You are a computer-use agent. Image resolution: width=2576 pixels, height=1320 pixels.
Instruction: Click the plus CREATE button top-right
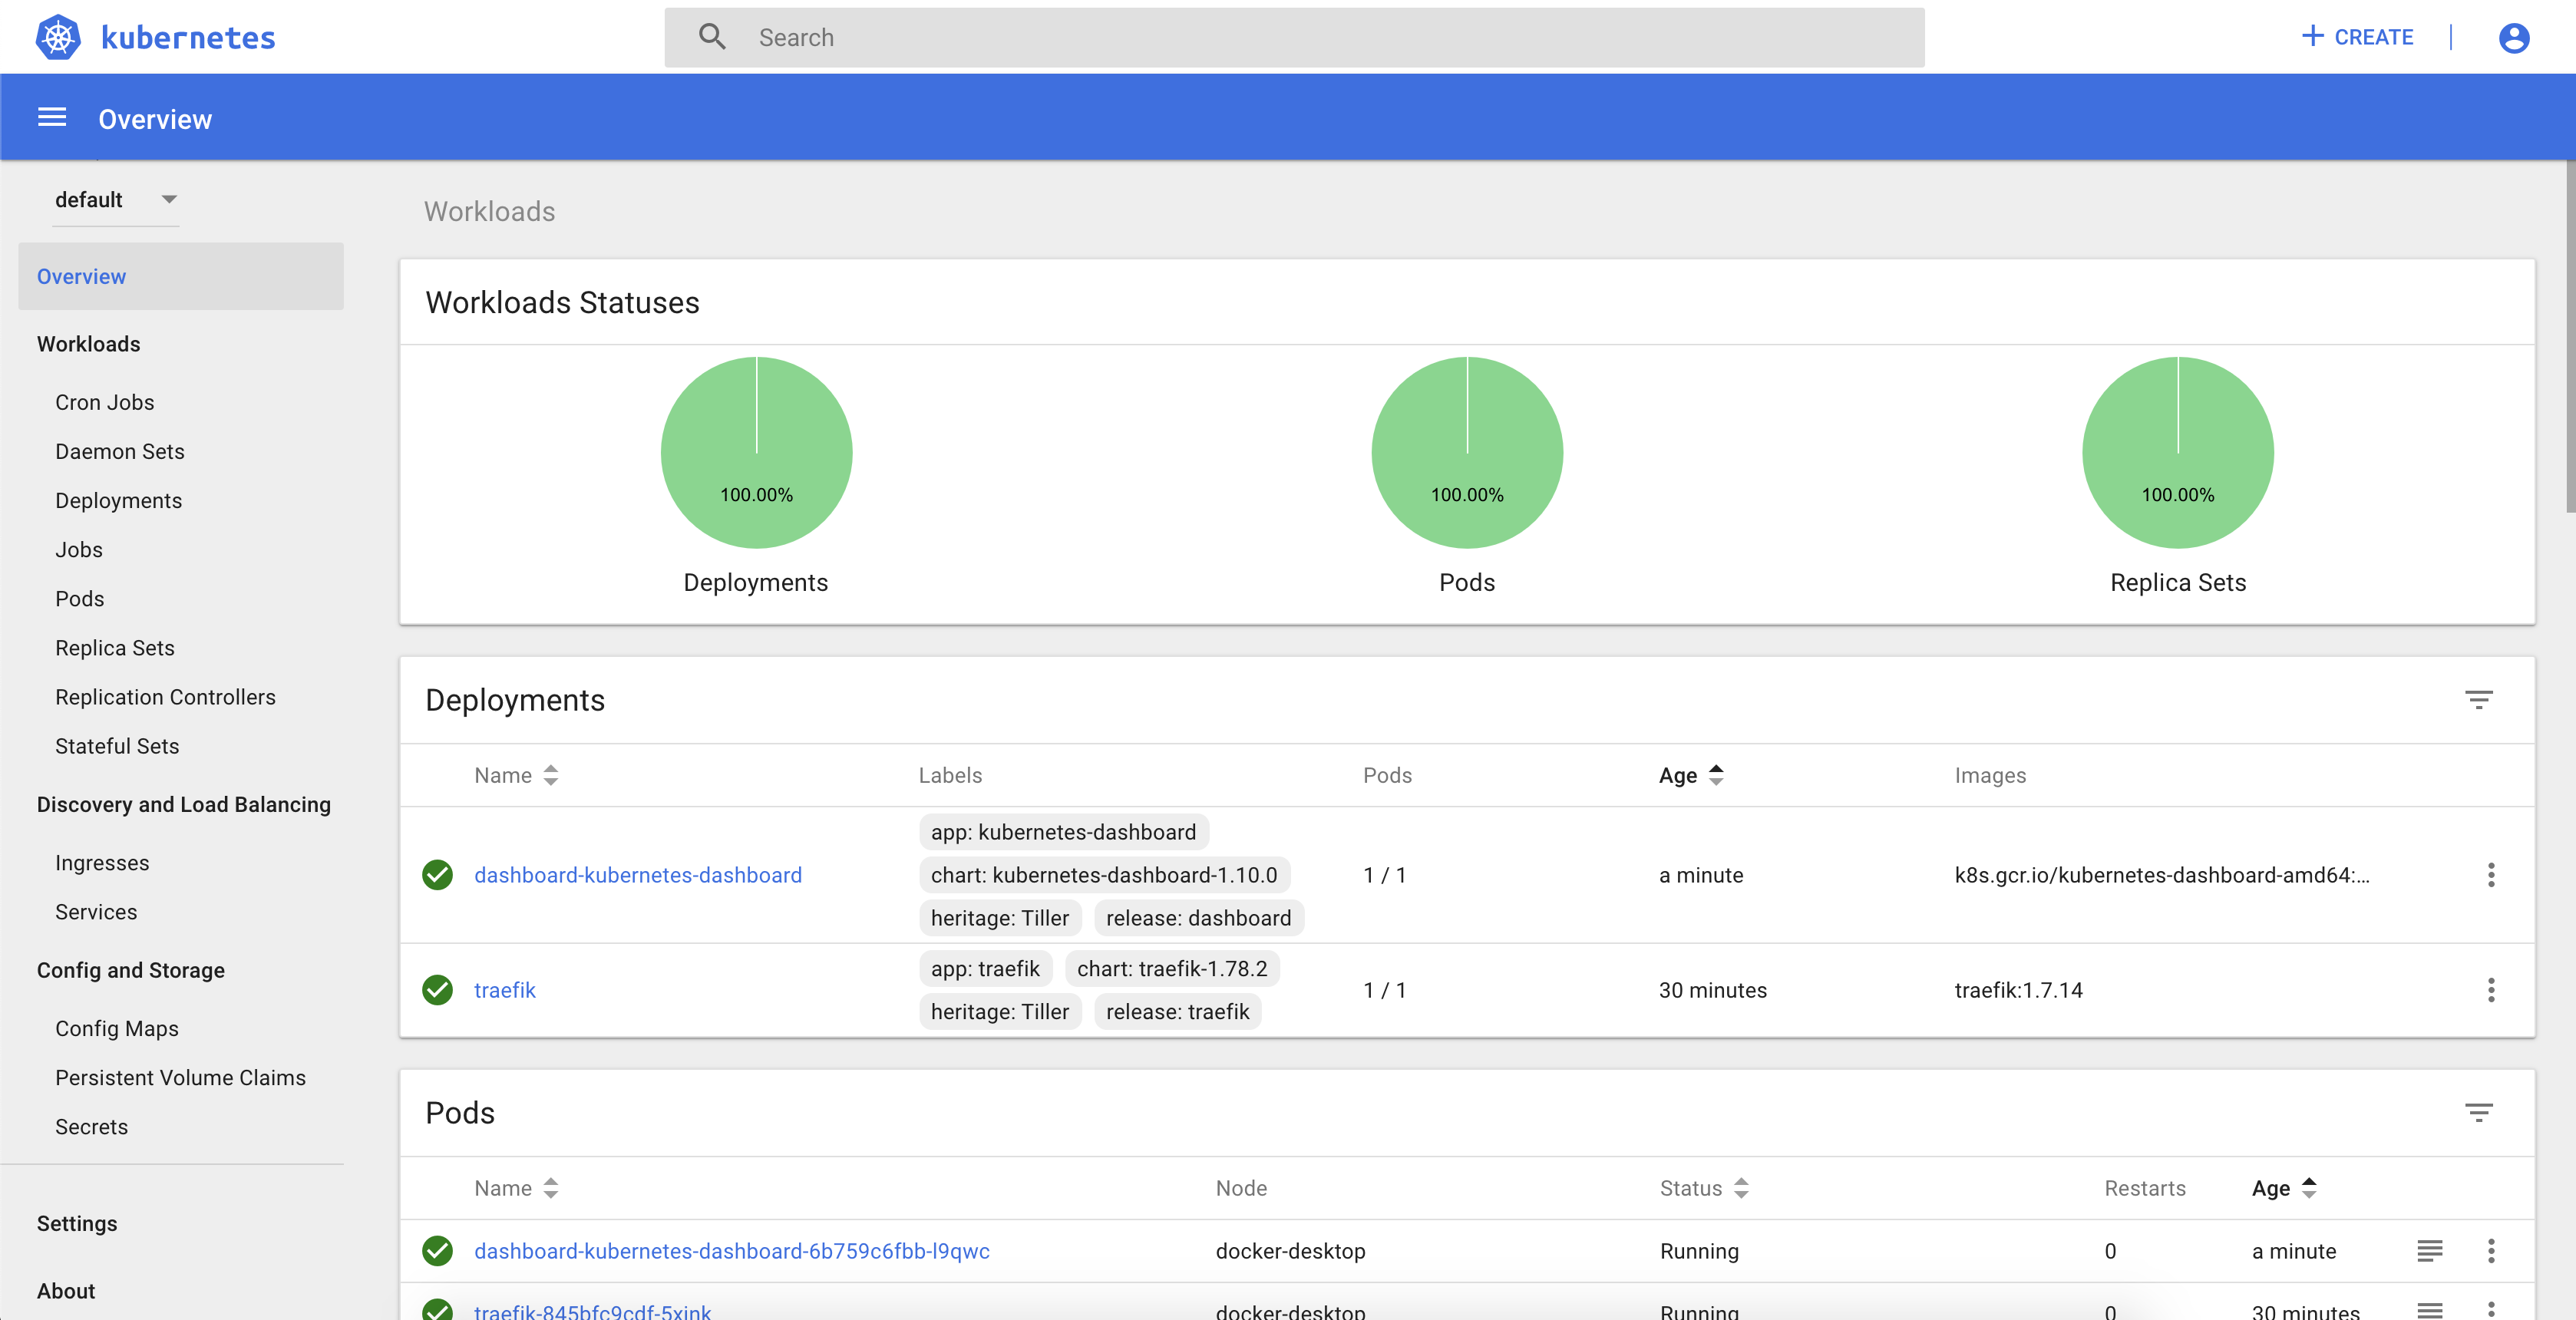pos(2357,37)
